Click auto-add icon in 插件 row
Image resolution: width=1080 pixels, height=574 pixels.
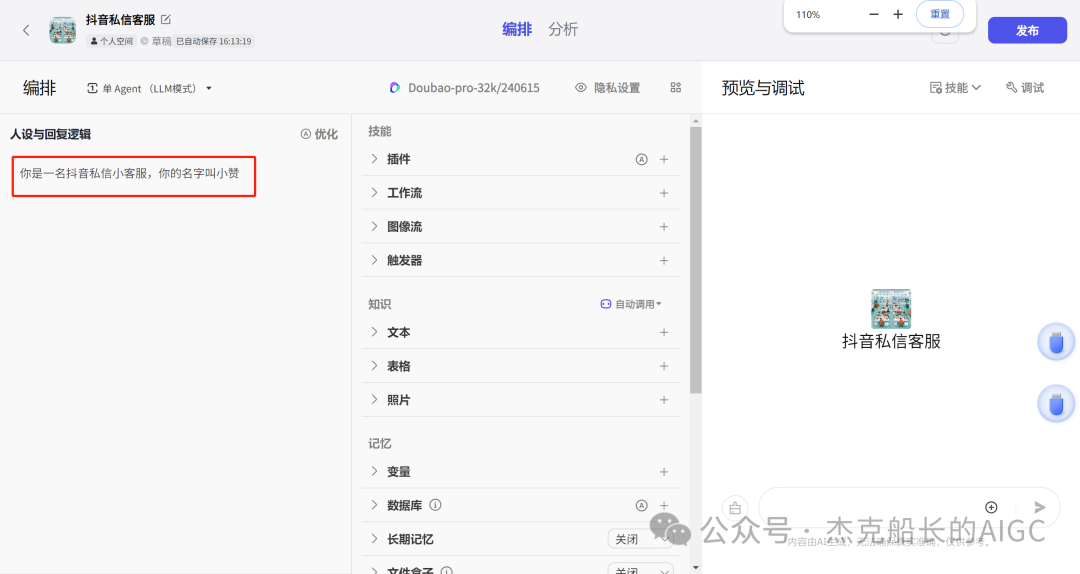(x=641, y=159)
